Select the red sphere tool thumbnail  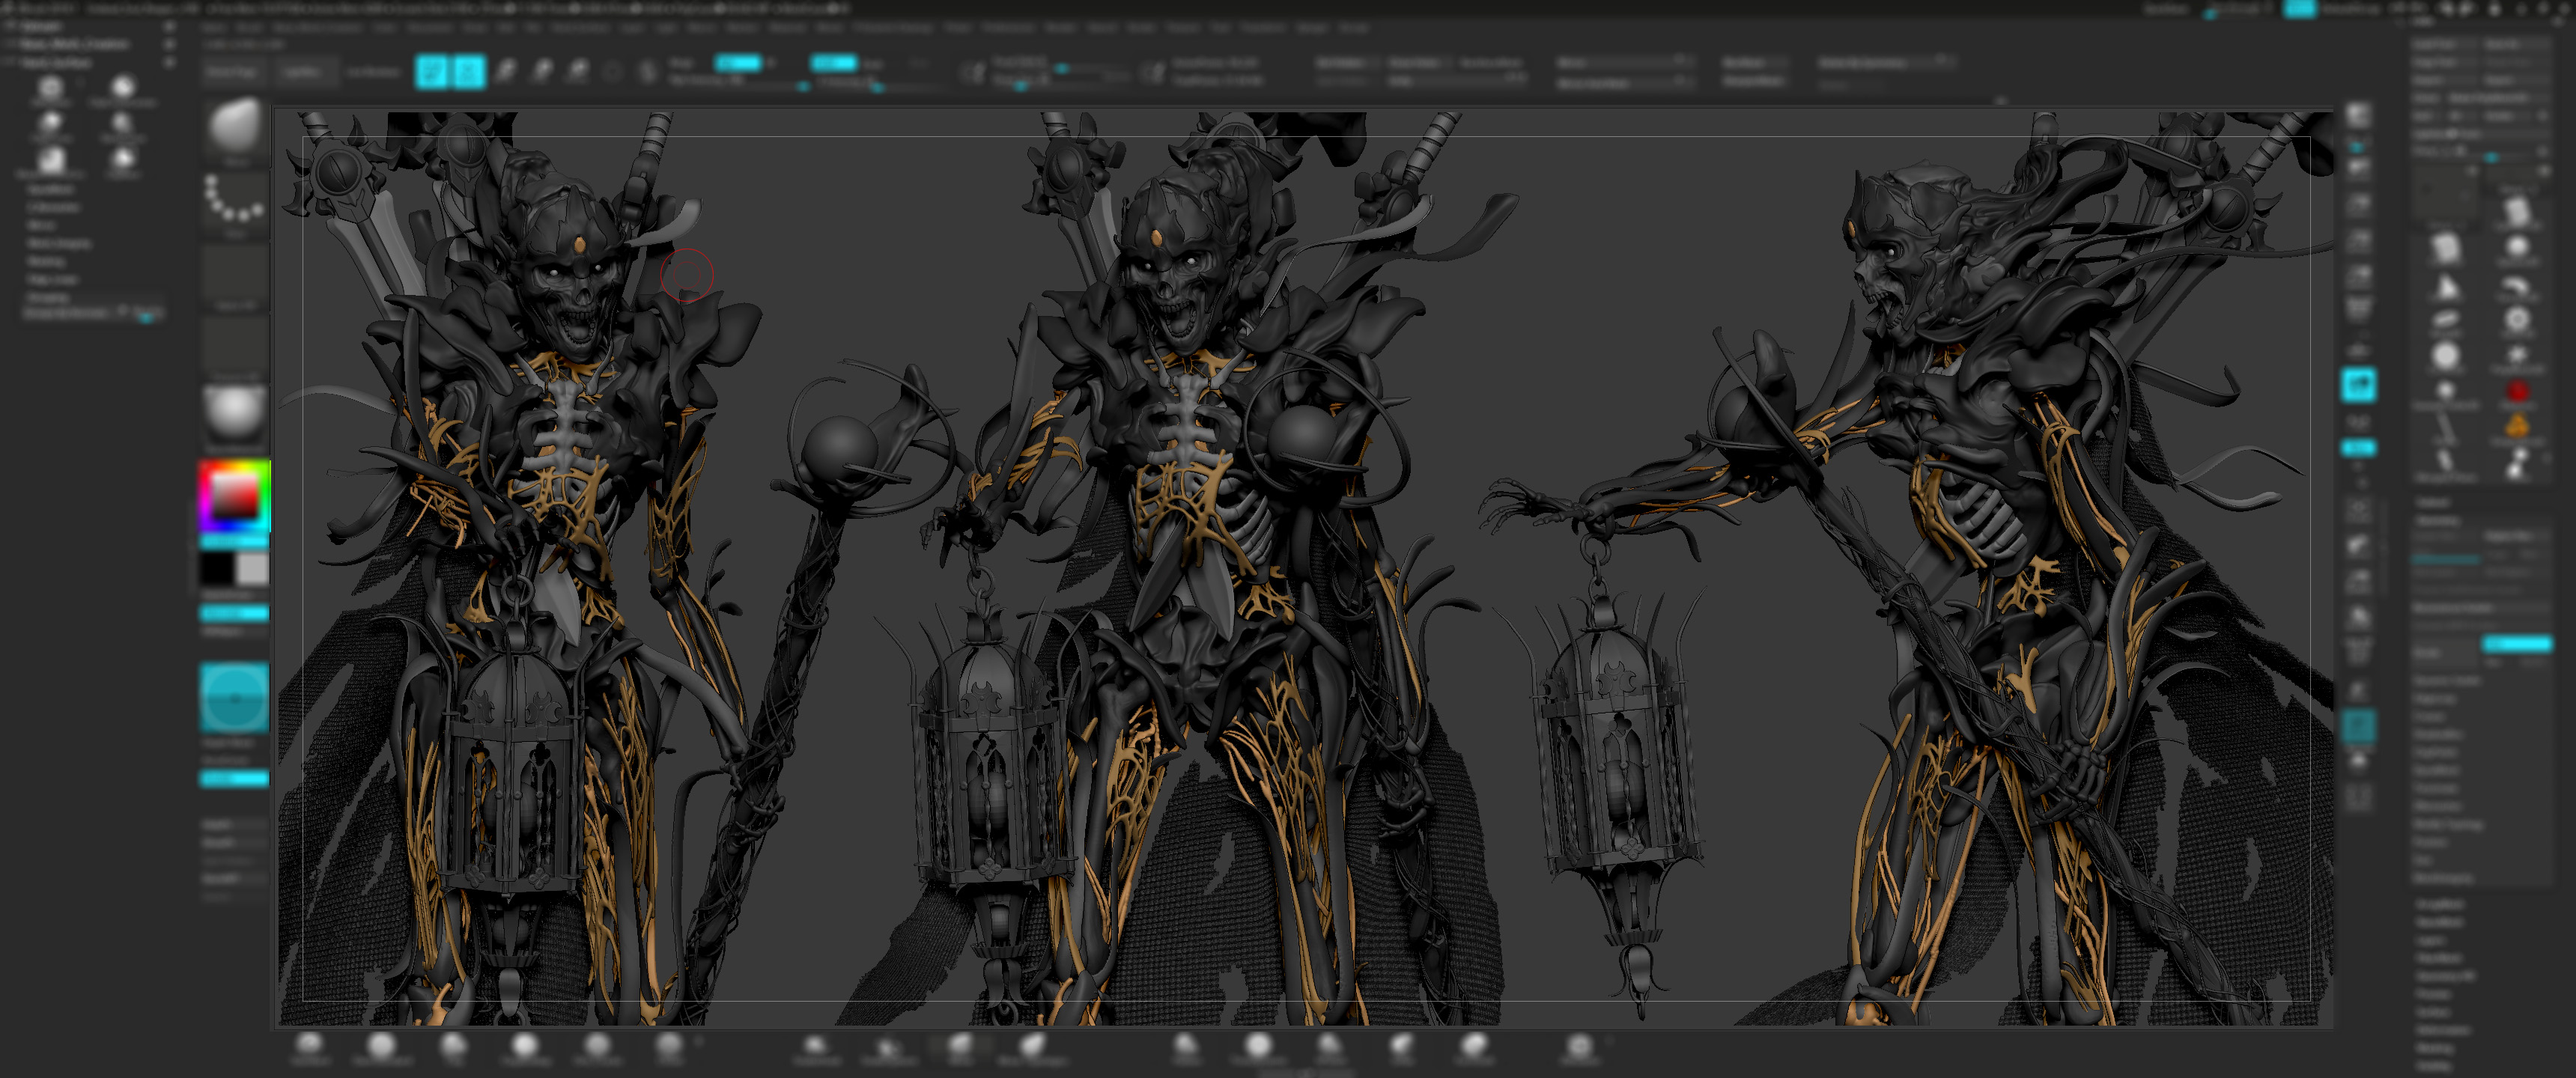(2518, 392)
